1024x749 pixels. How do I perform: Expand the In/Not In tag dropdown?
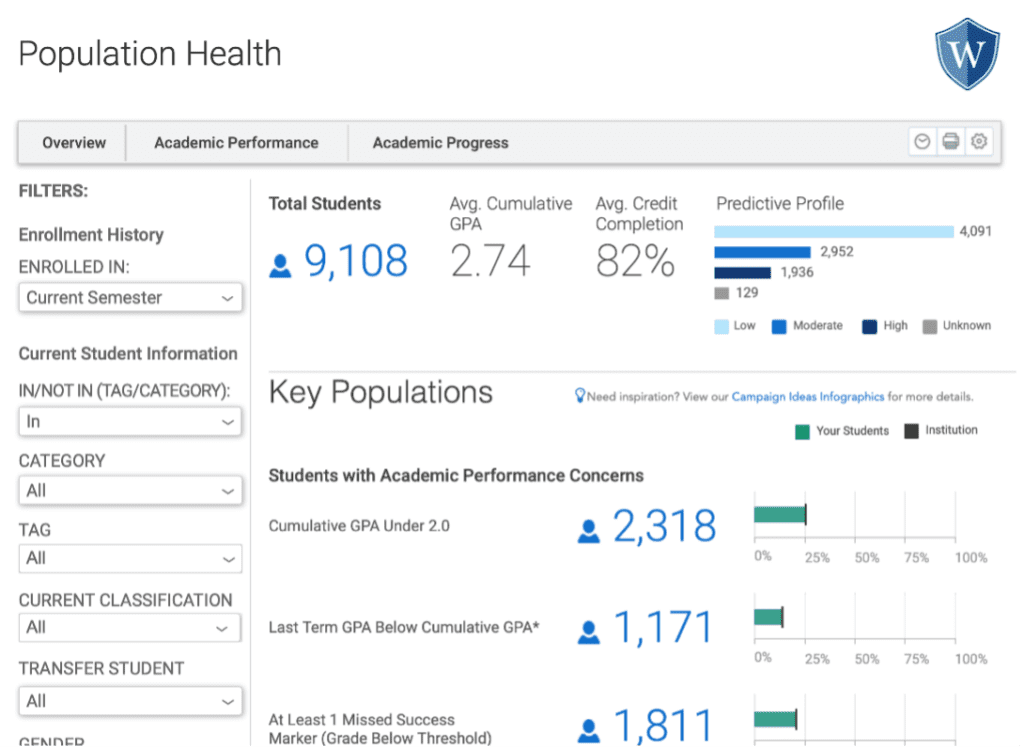[131, 422]
